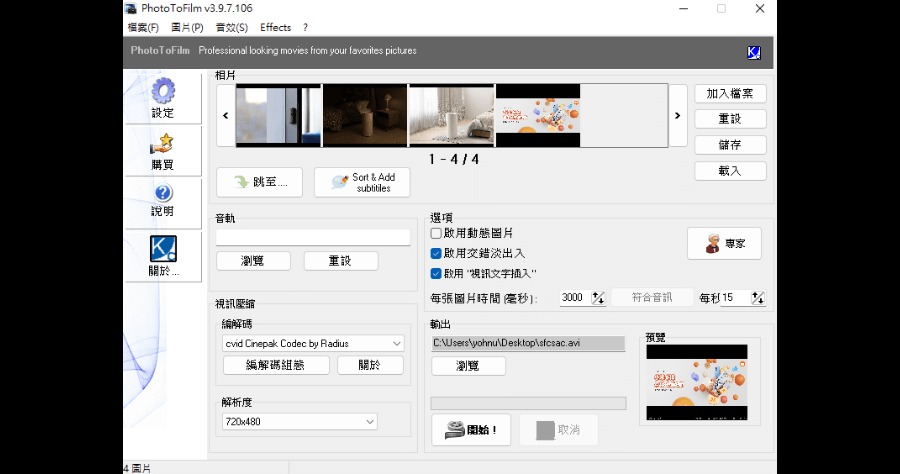Show next photos with right arrow
Screen dimensions: 900x474
pos(678,116)
